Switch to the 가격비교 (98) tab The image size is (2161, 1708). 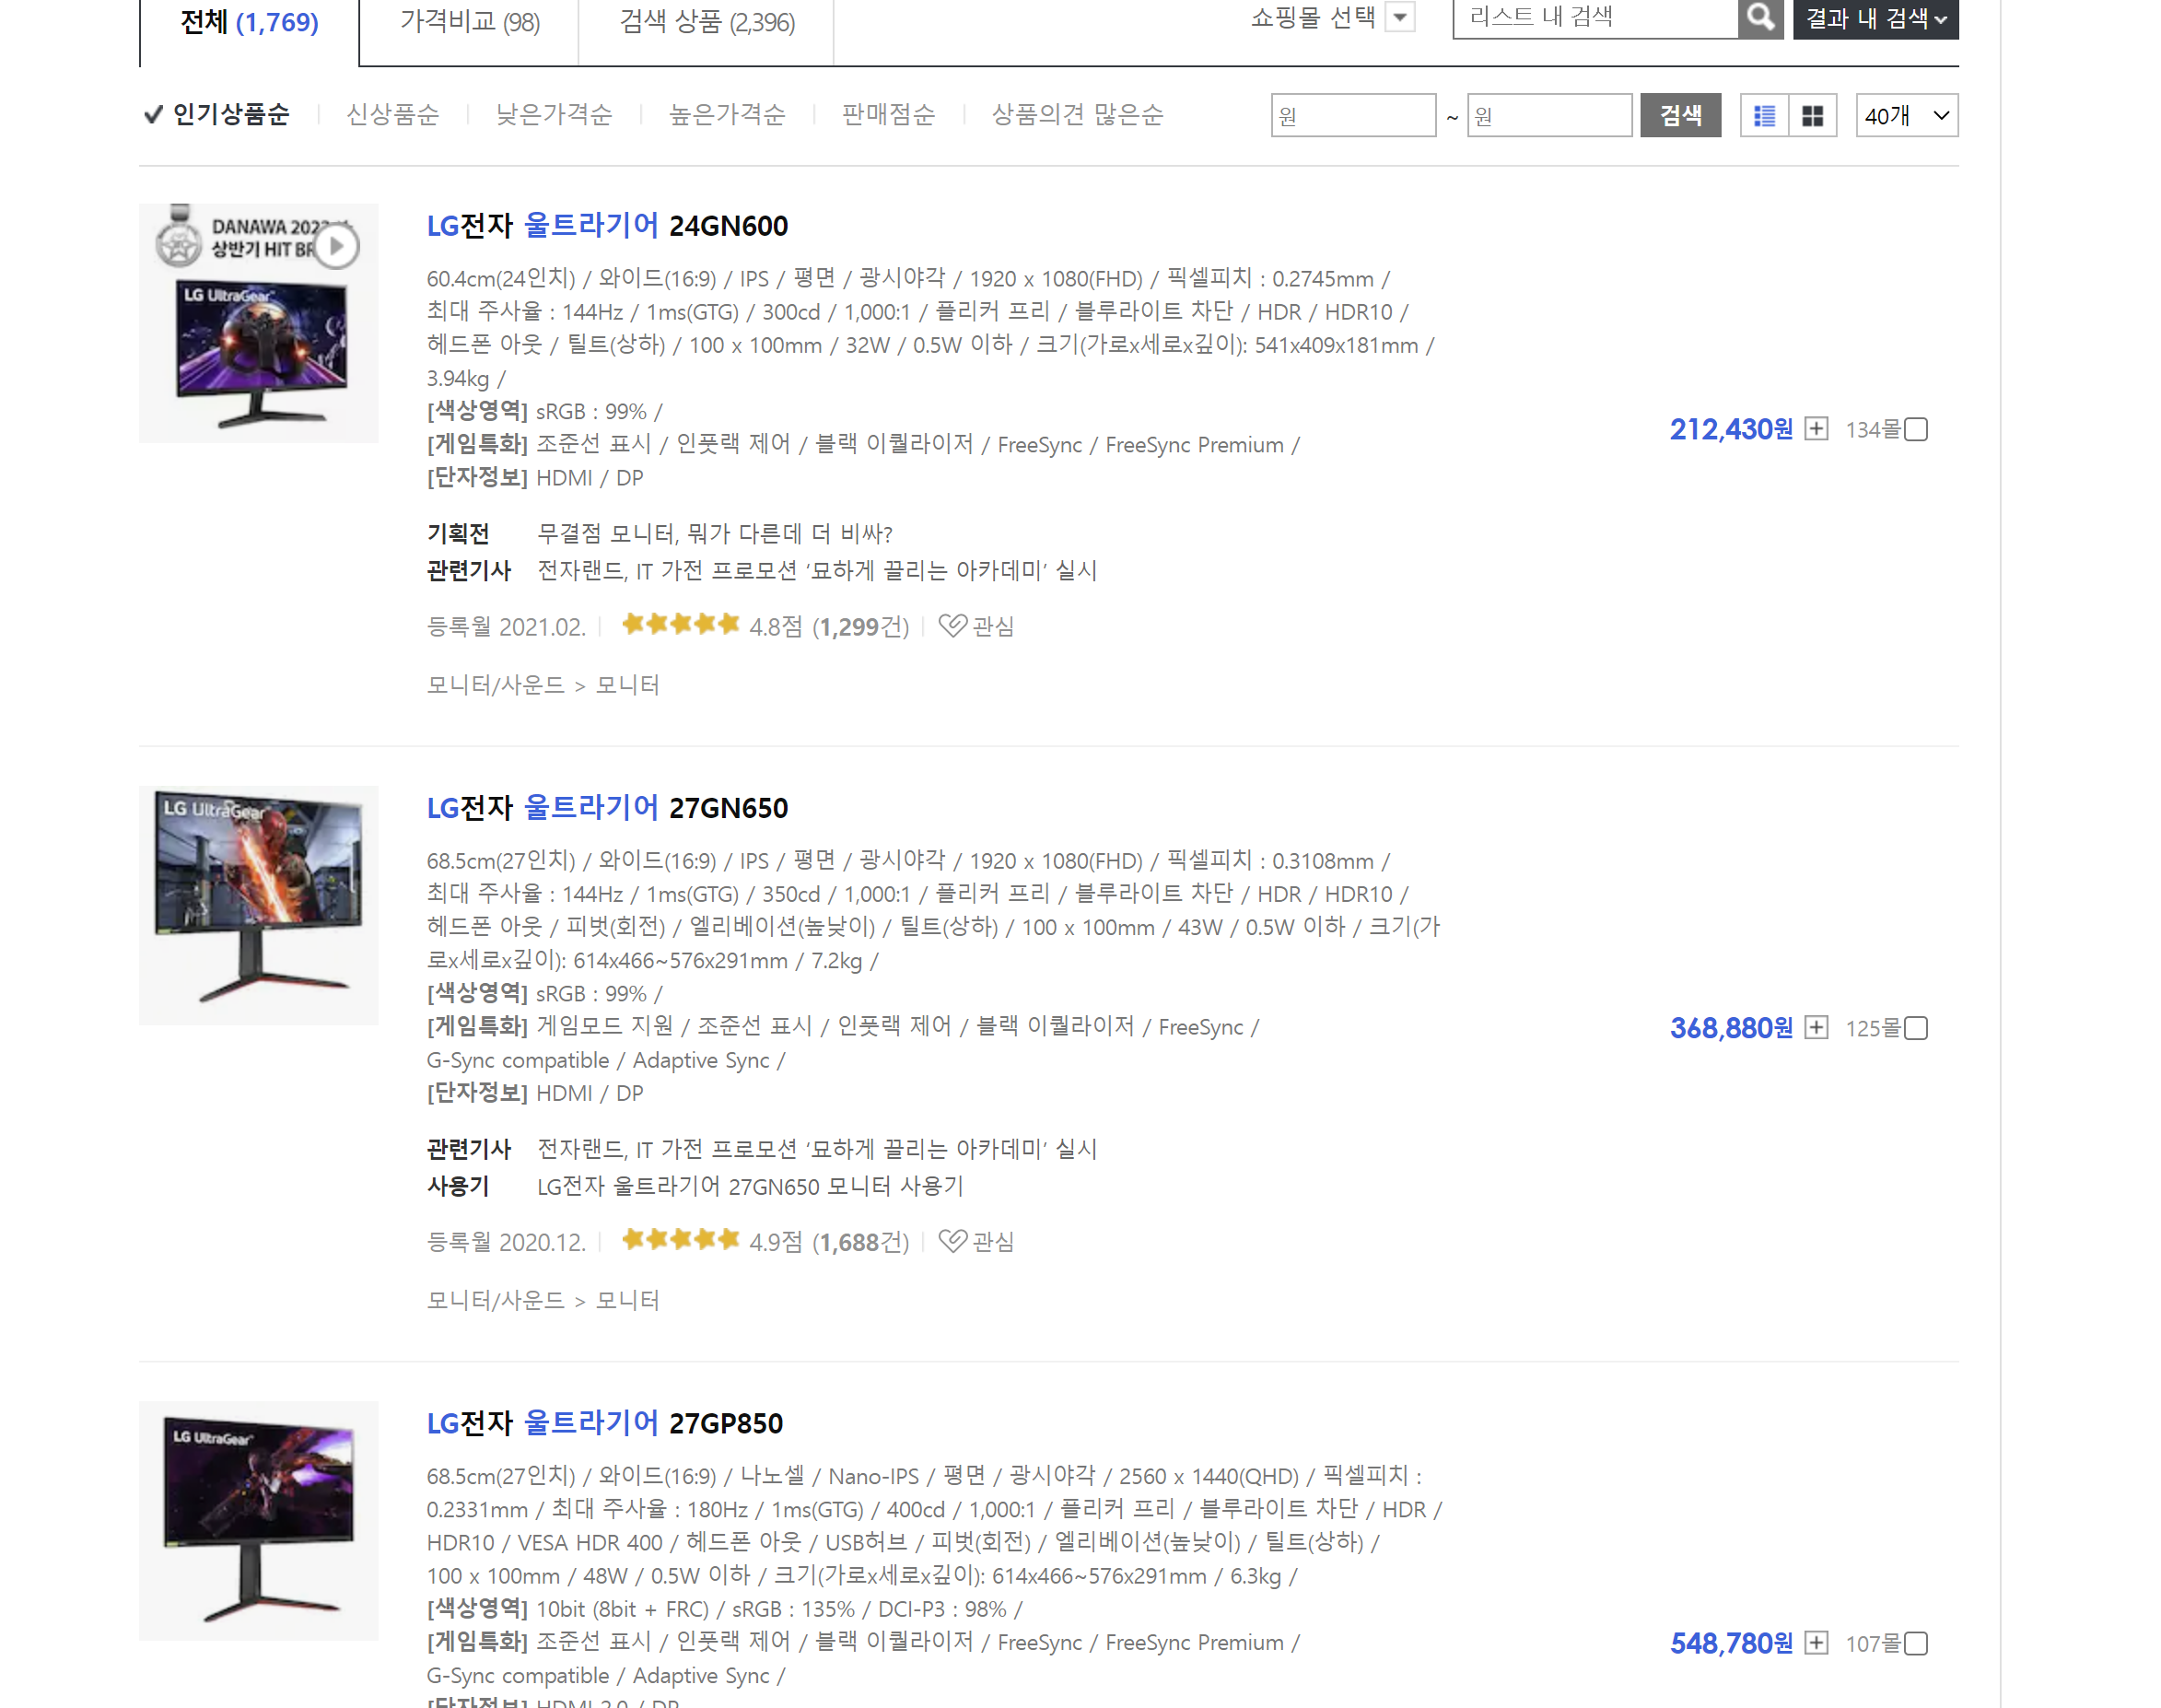[469, 22]
